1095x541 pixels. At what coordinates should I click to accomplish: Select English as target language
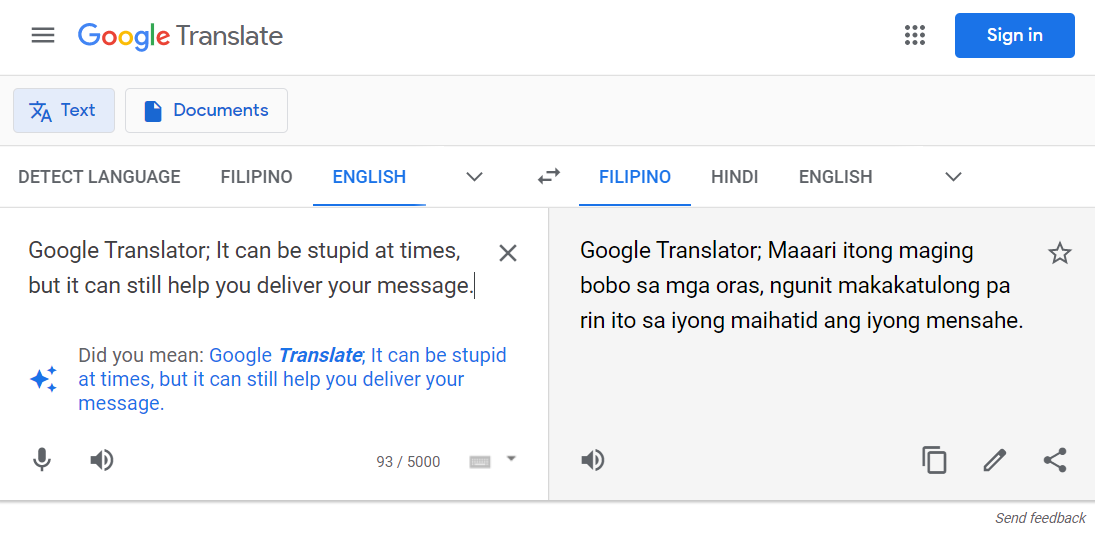click(x=835, y=177)
